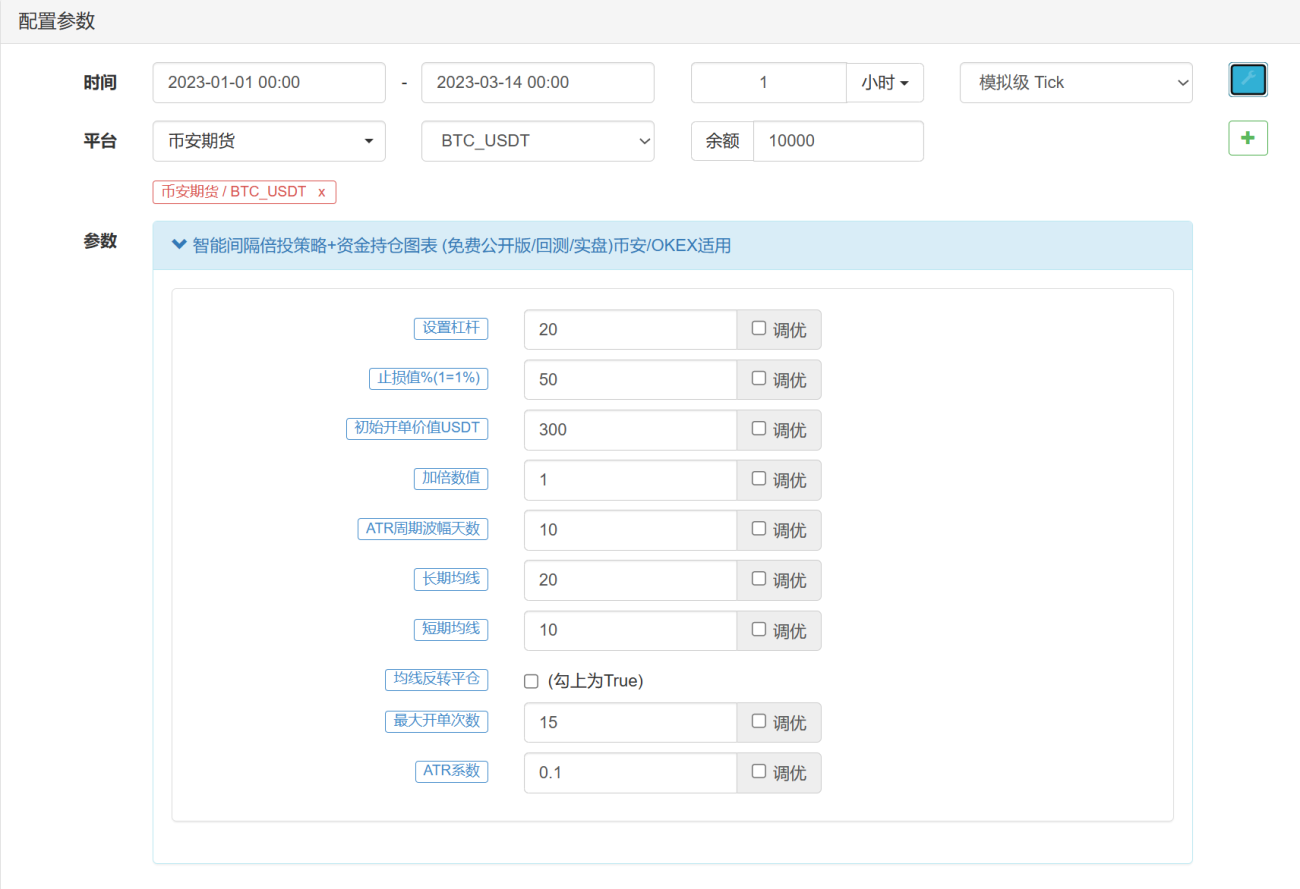
Task: Click the ATR系数 parameter label
Action: coord(451,771)
